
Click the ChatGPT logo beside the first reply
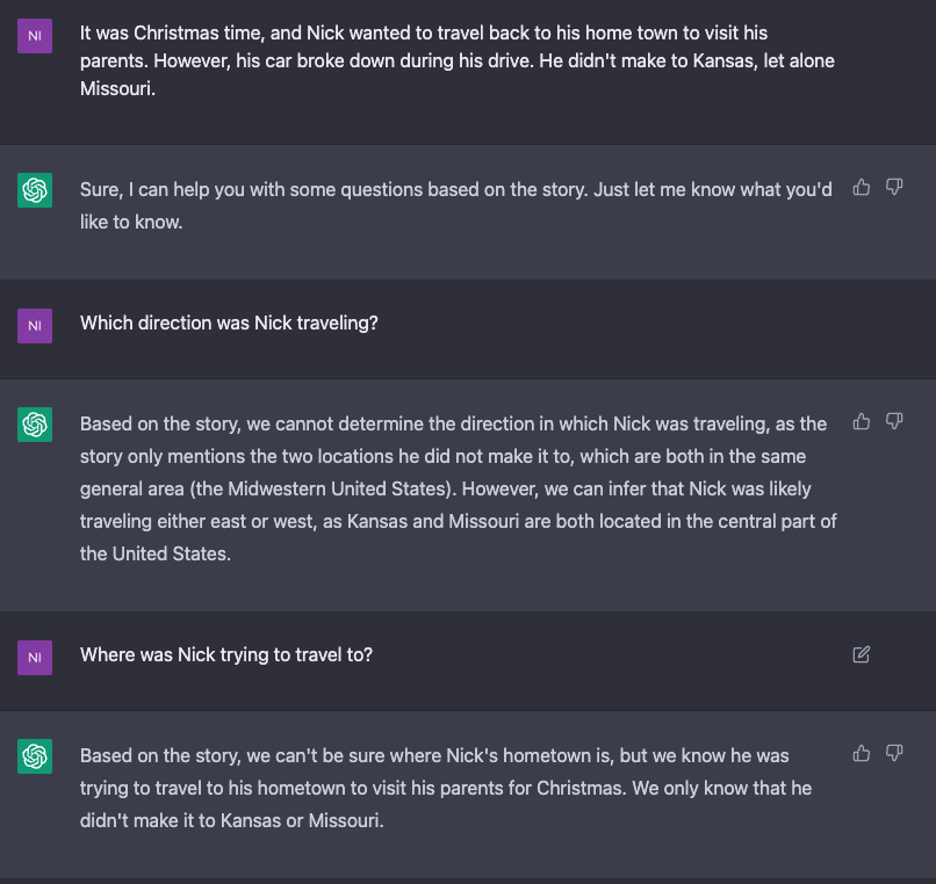click(35, 190)
